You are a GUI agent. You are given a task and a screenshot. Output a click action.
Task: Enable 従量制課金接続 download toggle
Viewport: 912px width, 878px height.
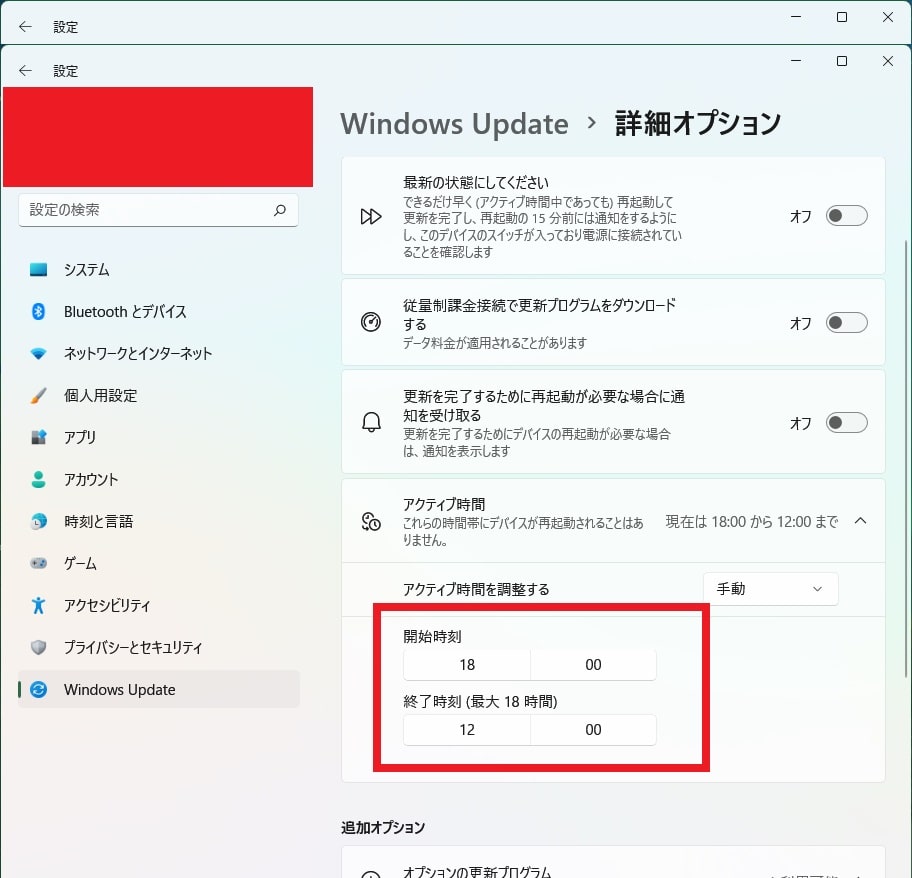[846, 322]
